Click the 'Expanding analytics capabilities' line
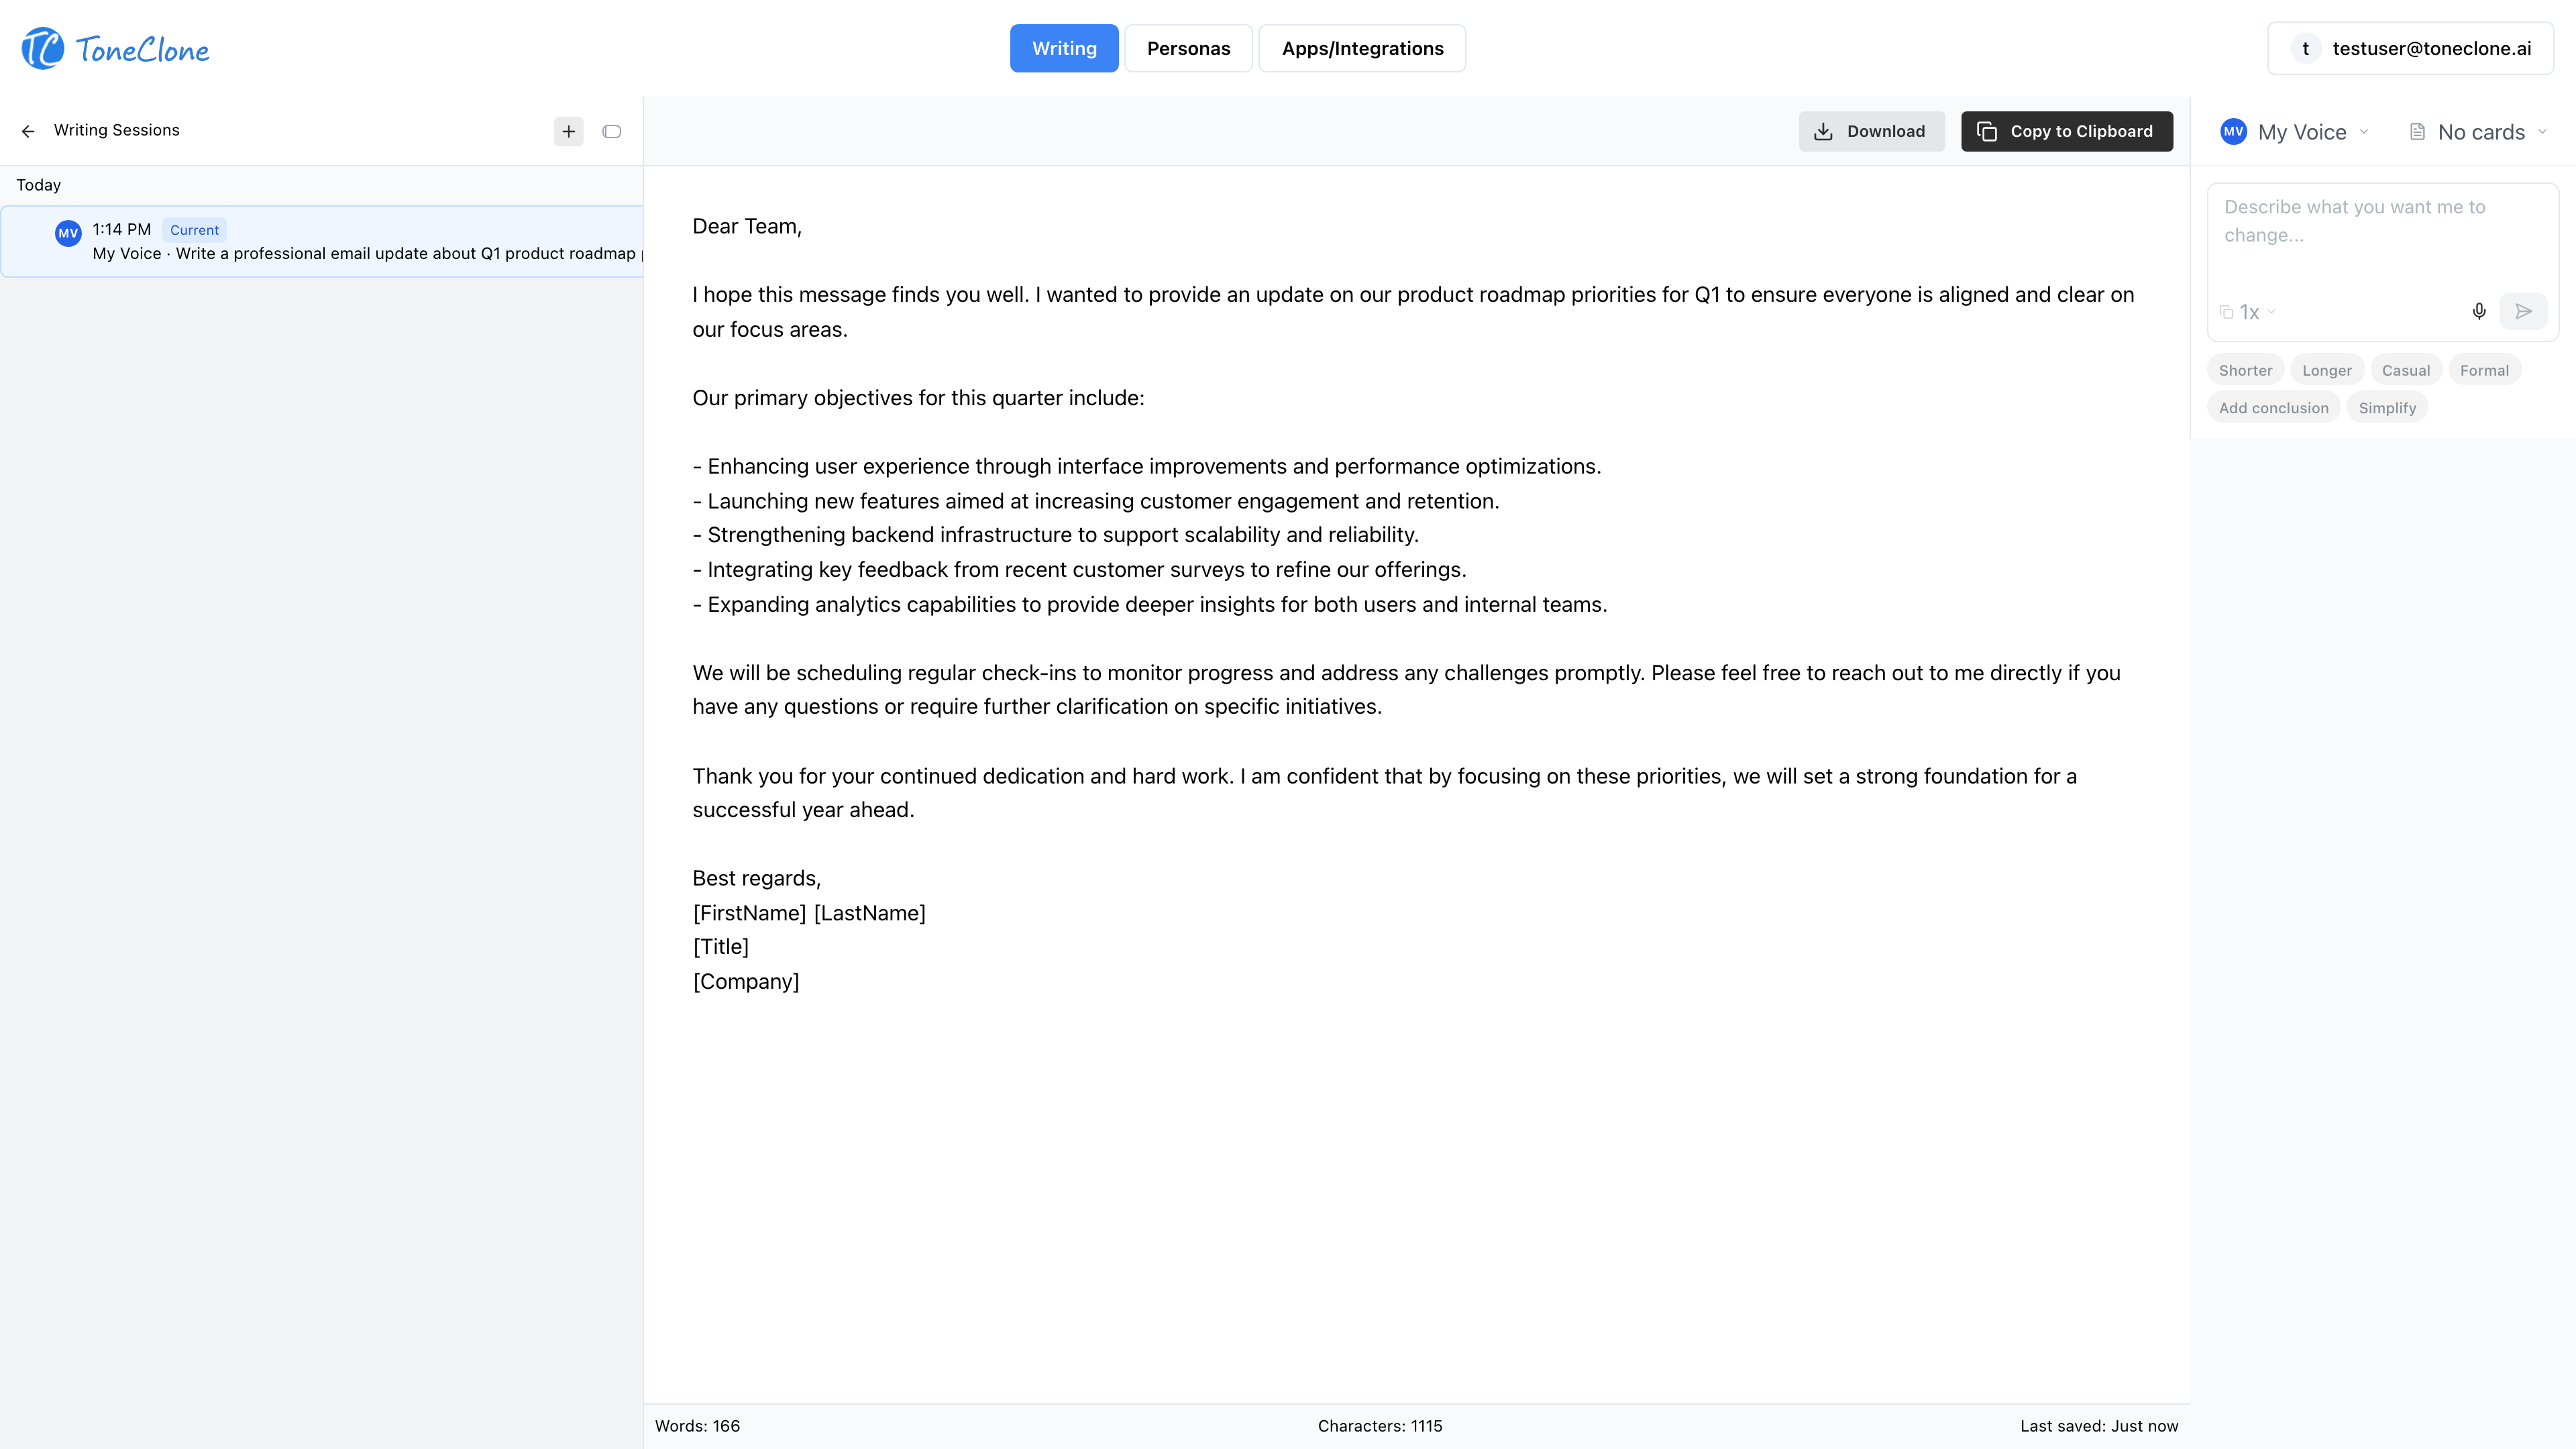The height and width of the screenshot is (1449, 2576). (x=1150, y=604)
